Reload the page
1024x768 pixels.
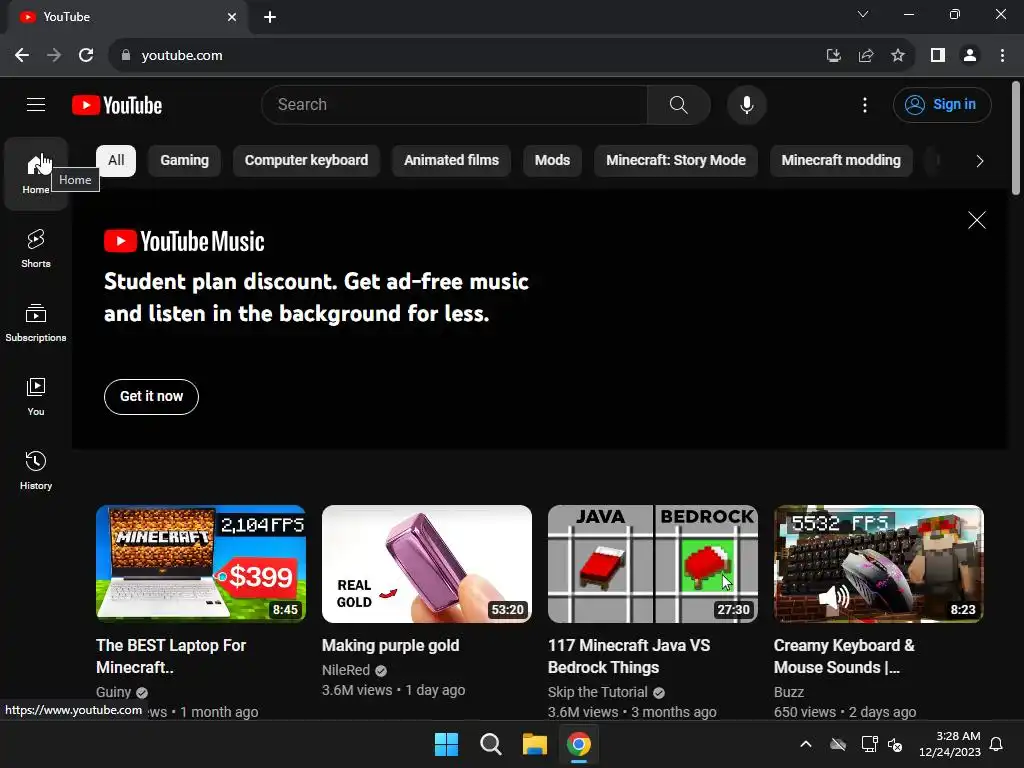pyautogui.click(x=86, y=56)
